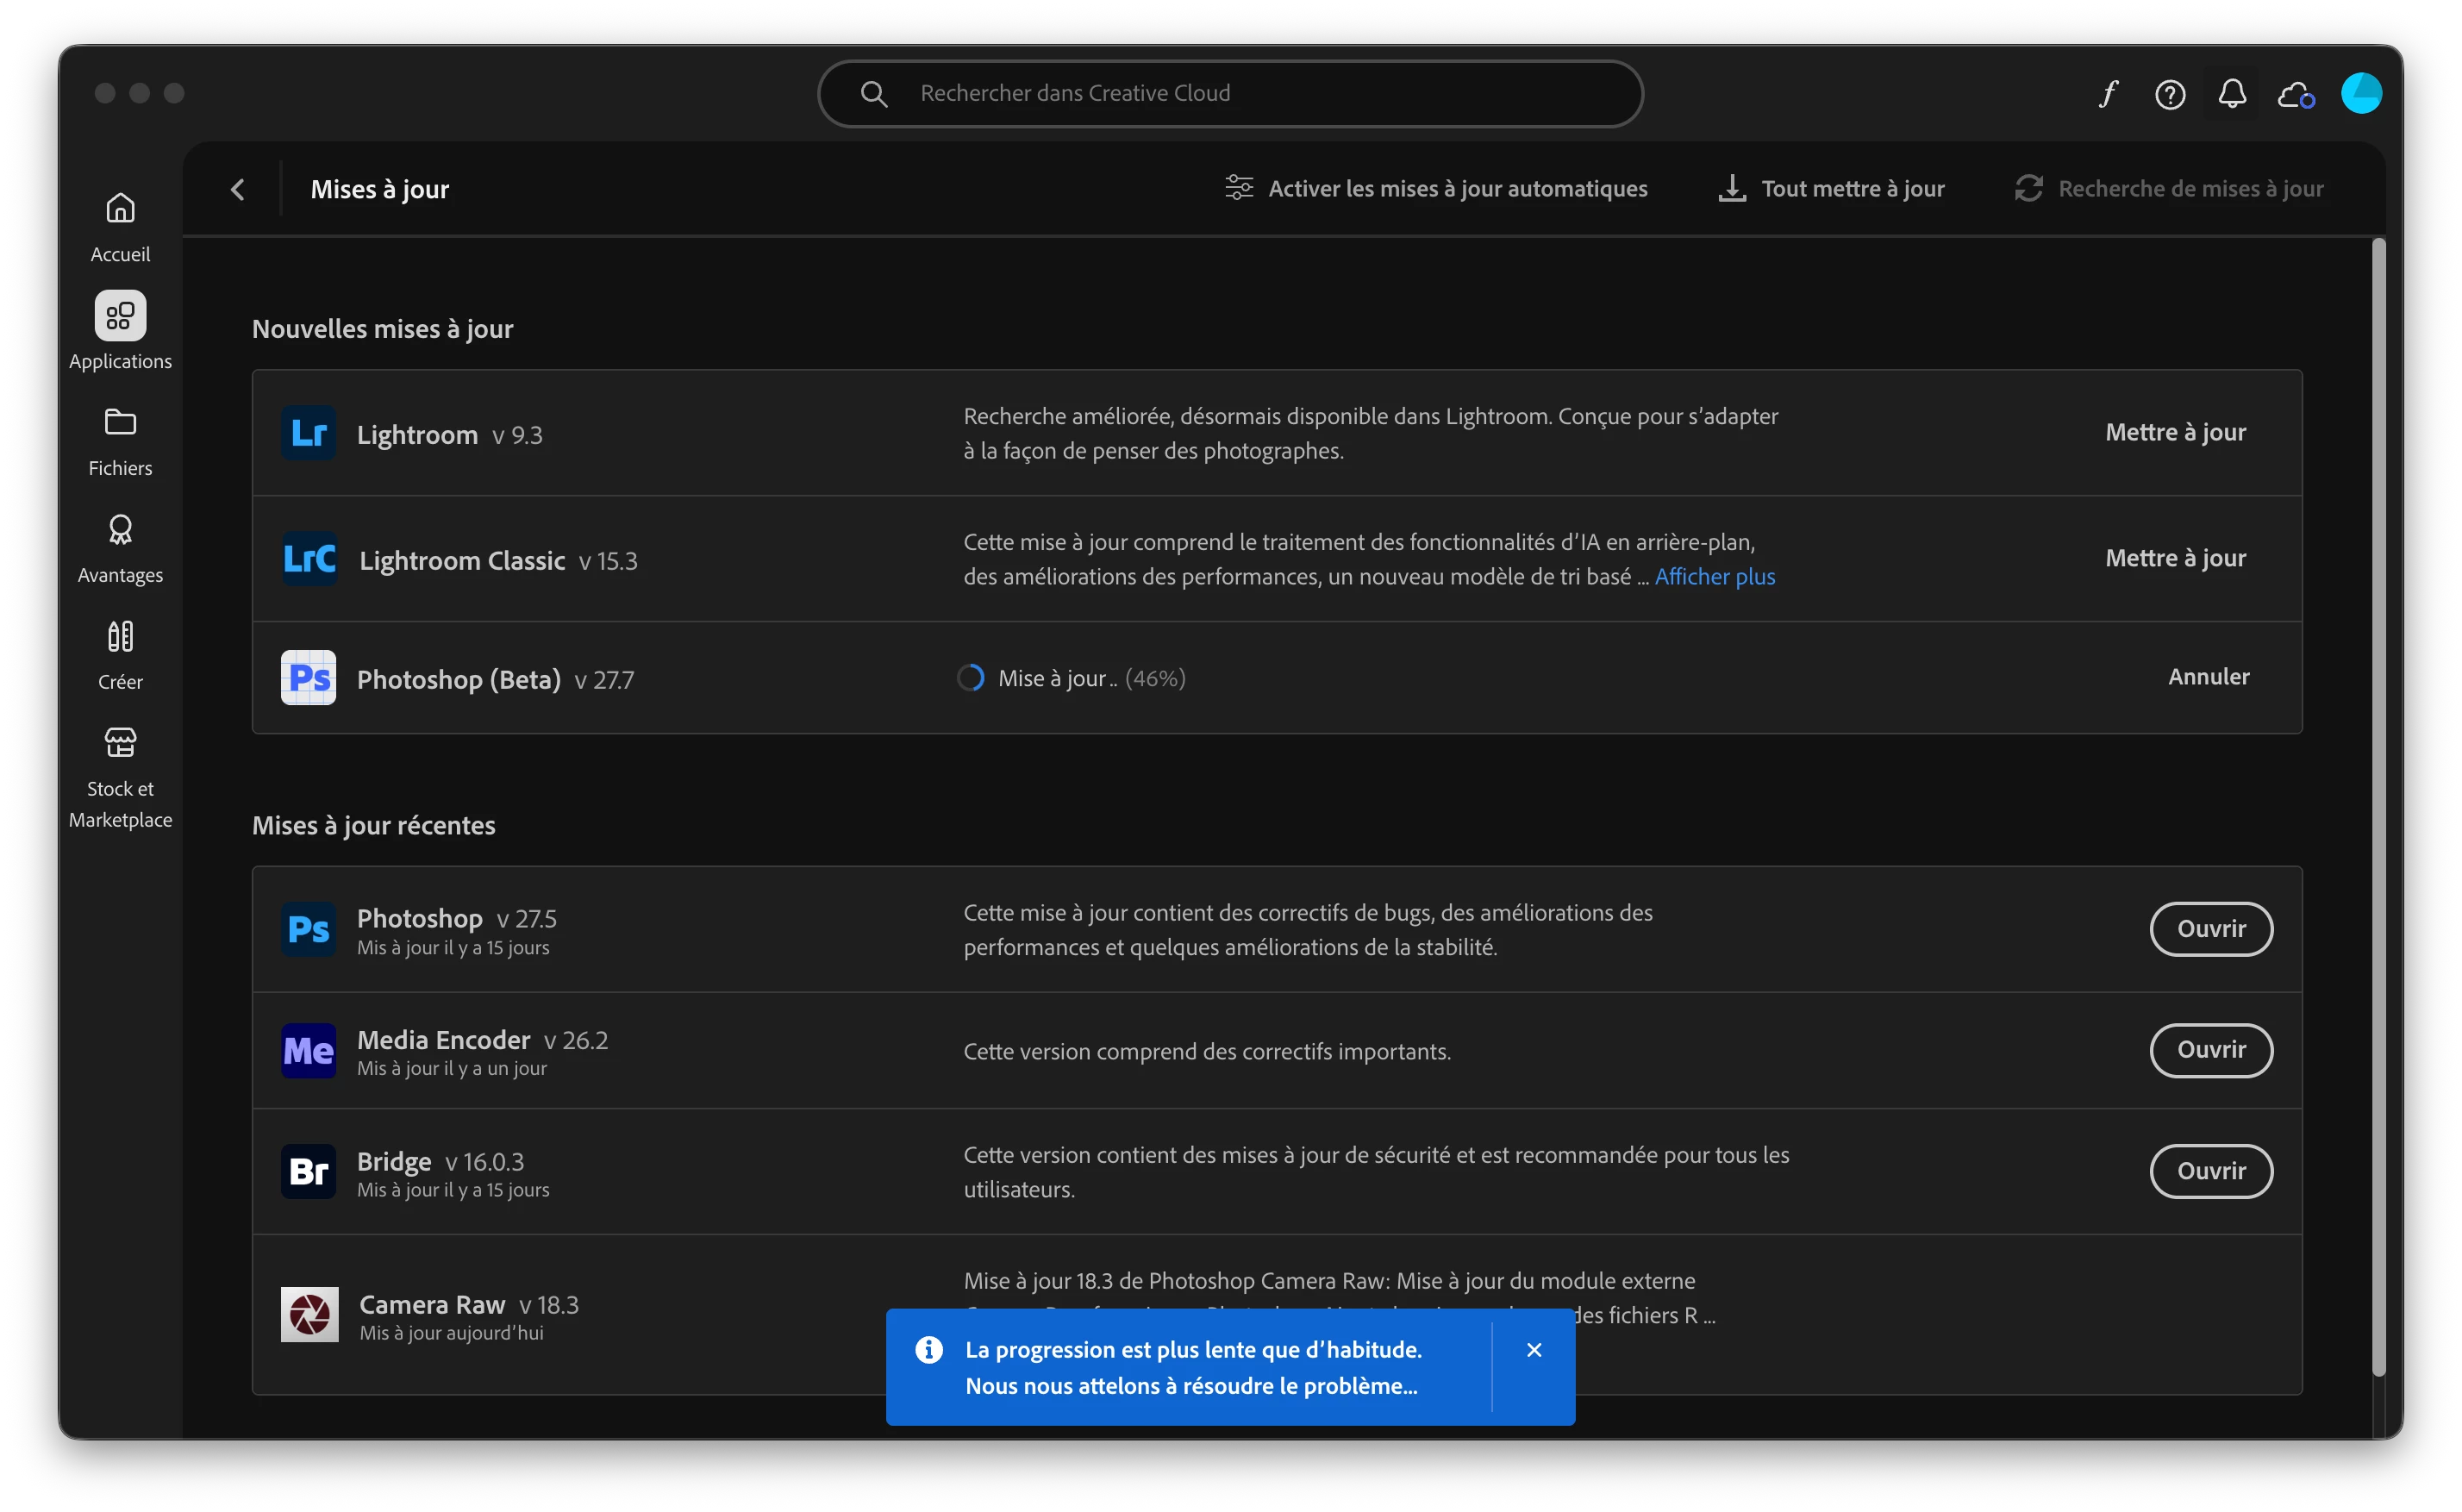Click Tout mettre à jour
Screen dimensions: 2462x1512
(x=1831, y=189)
